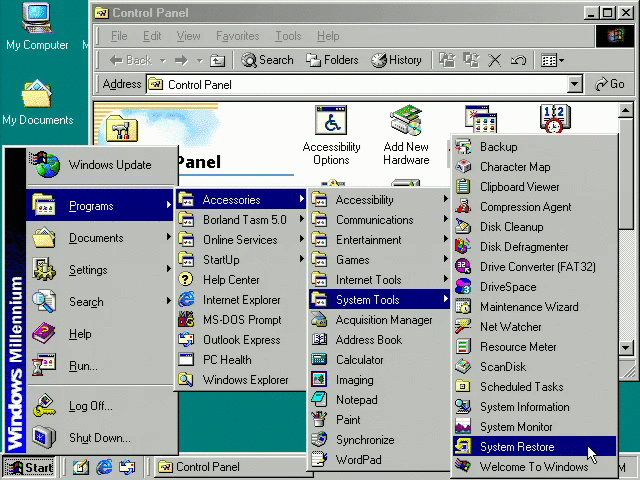Run ScanDisk icon

(463, 367)
